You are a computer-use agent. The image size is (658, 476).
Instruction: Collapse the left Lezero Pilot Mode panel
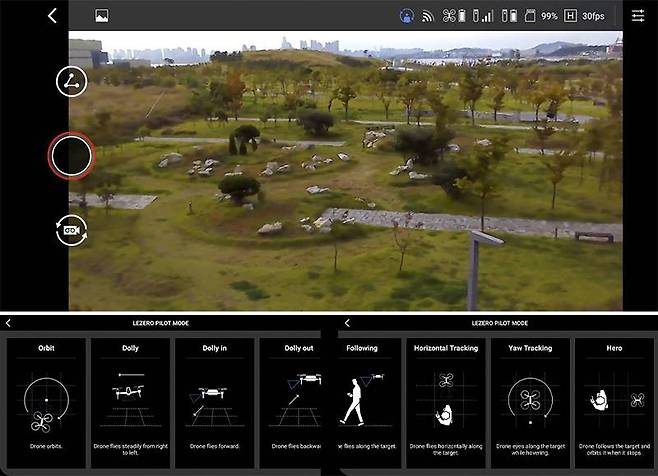(x=8, y=323)
